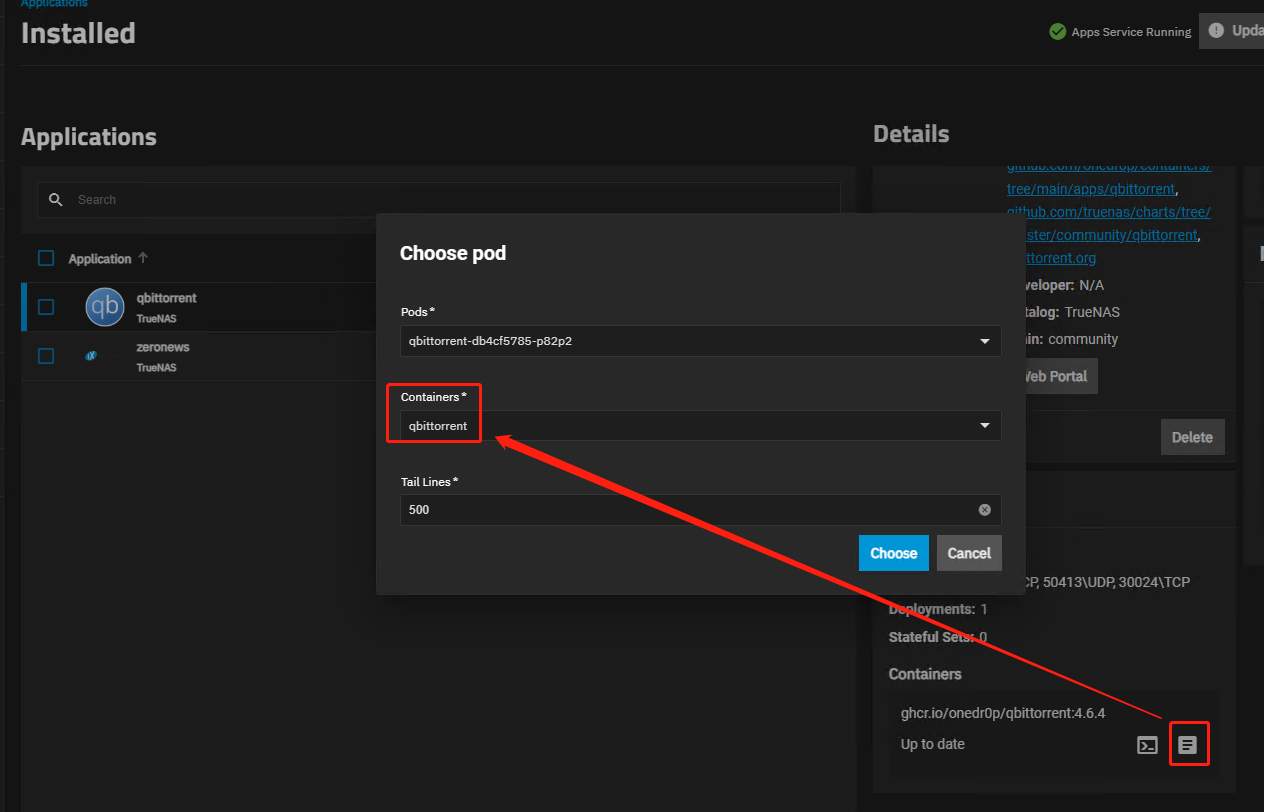Image resolution: width=1264 pixels, height=812 pixels.
Task: Select the zeronews application row name
Action: click(163, 347)
